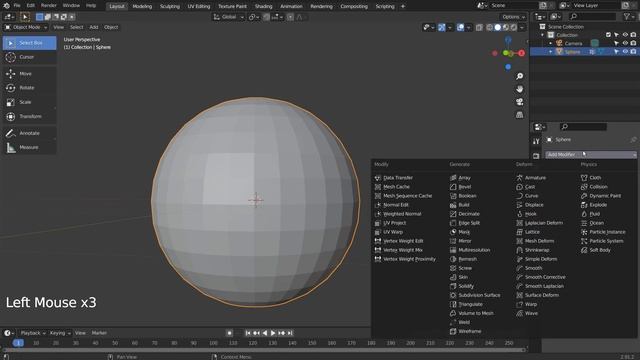Collapse the Collection in outliner
This screenshot has height=360, width=640.
coord(542,35)
